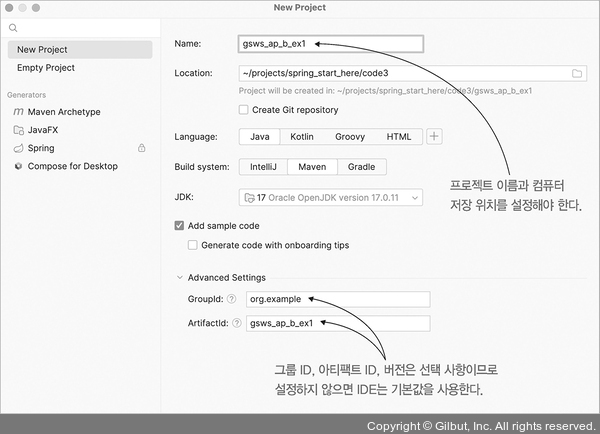This screenshot has width=600, height=434.
Task: Click the lock icon beside Spring
Action: tap(141, 148)
